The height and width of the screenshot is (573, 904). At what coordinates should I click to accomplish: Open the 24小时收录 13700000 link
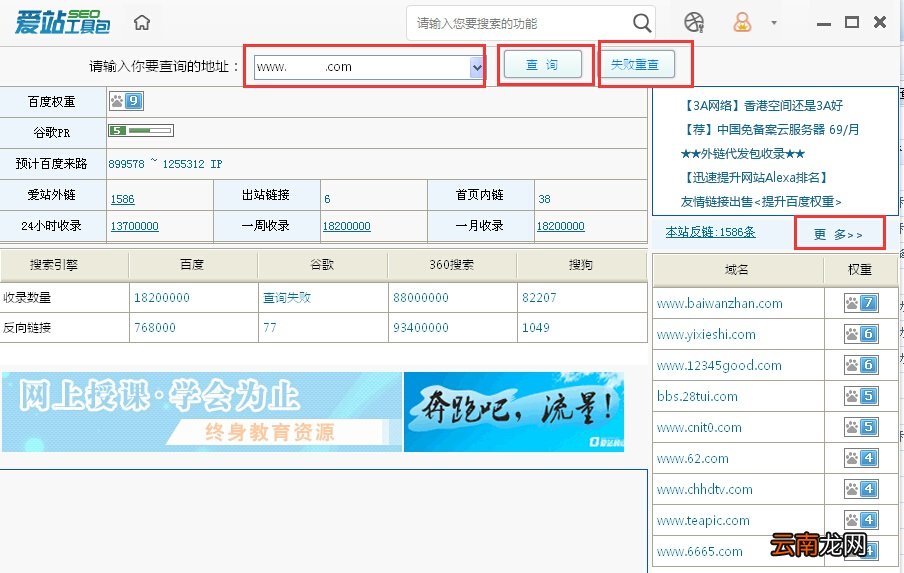click(x=134, y=226)
